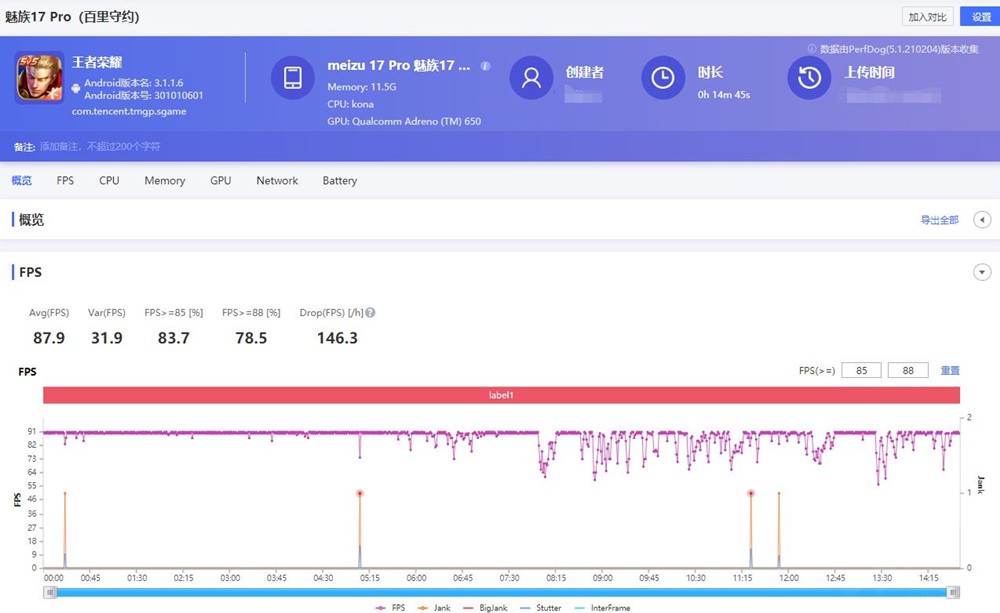Viewport: 1000px width, 613px height.
Task: Click the 导出全部 link
Action: [939, 220]
